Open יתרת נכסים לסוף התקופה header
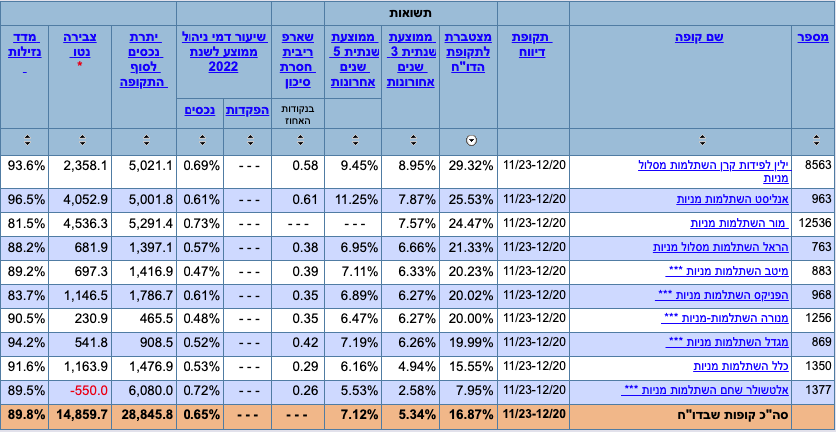The height and width of the screenshot is (432, 836). [144, 60]
